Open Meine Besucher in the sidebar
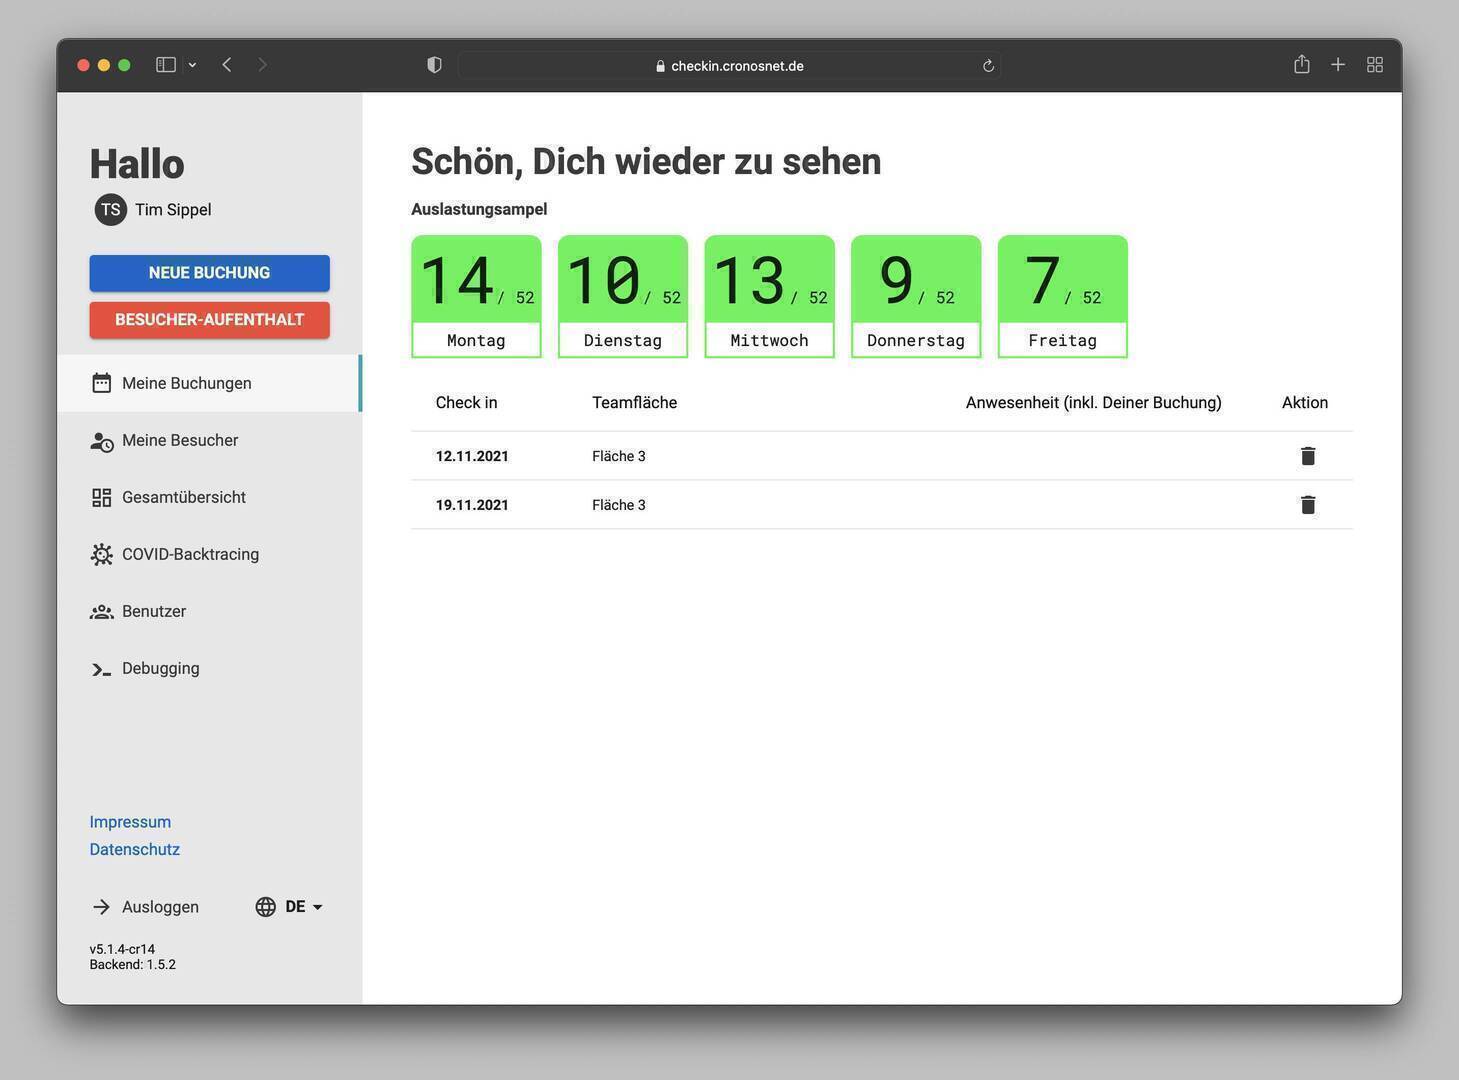Viewport: 1459px width, 1080px height. pyautogui.click(x=180, y=441)
